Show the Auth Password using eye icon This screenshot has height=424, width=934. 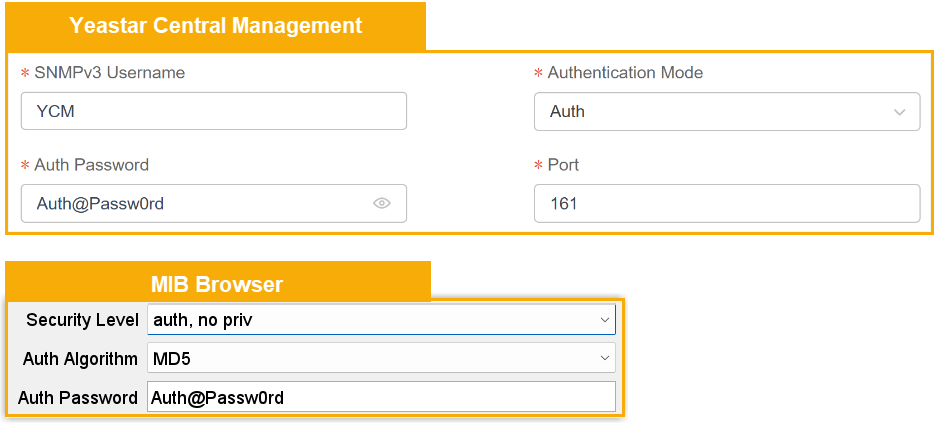click(381, 203)
